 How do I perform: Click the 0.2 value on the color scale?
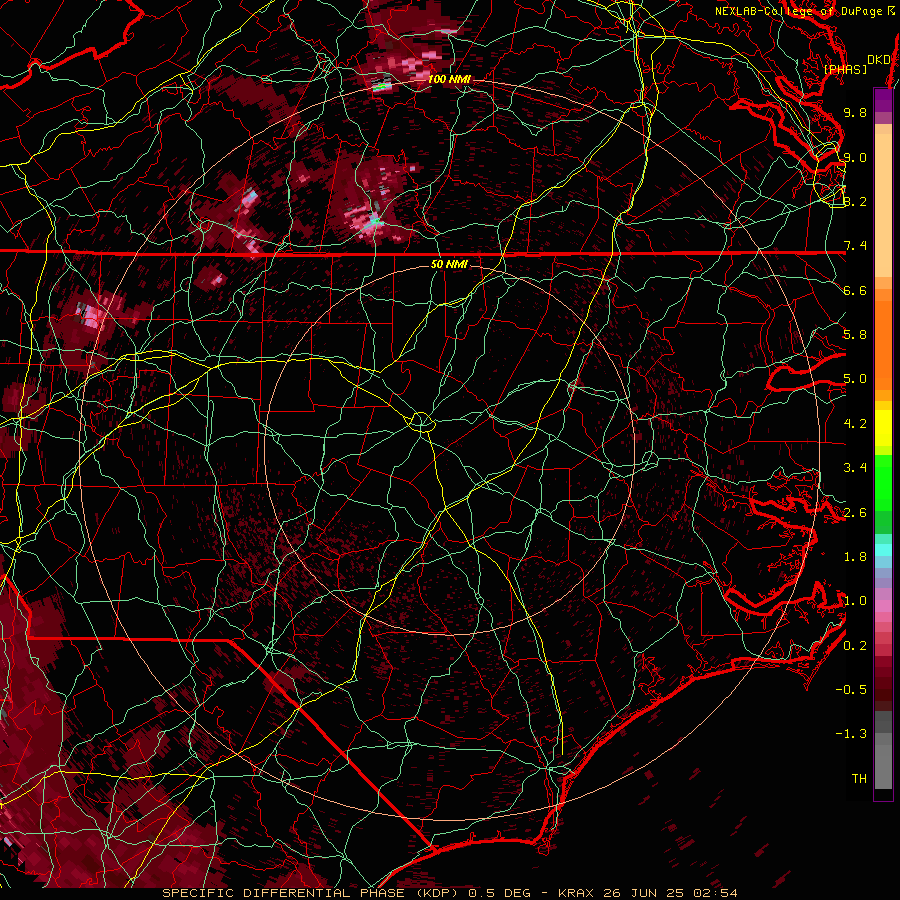(x=855, y=646)
